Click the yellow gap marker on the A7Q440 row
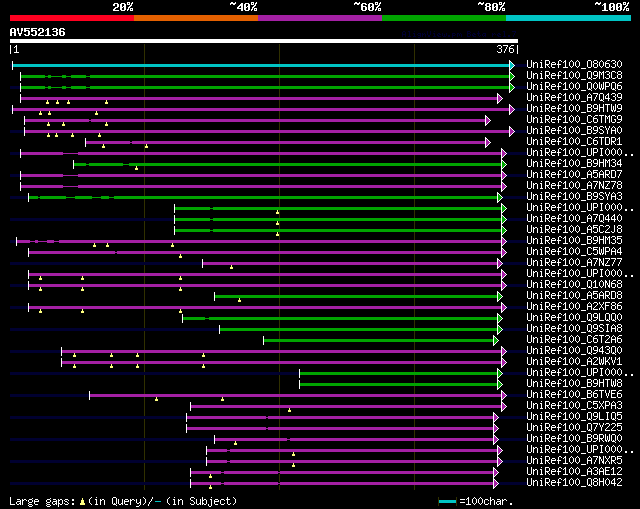The width and height of the screenshot is (640, 509). [x=278, y=223]
